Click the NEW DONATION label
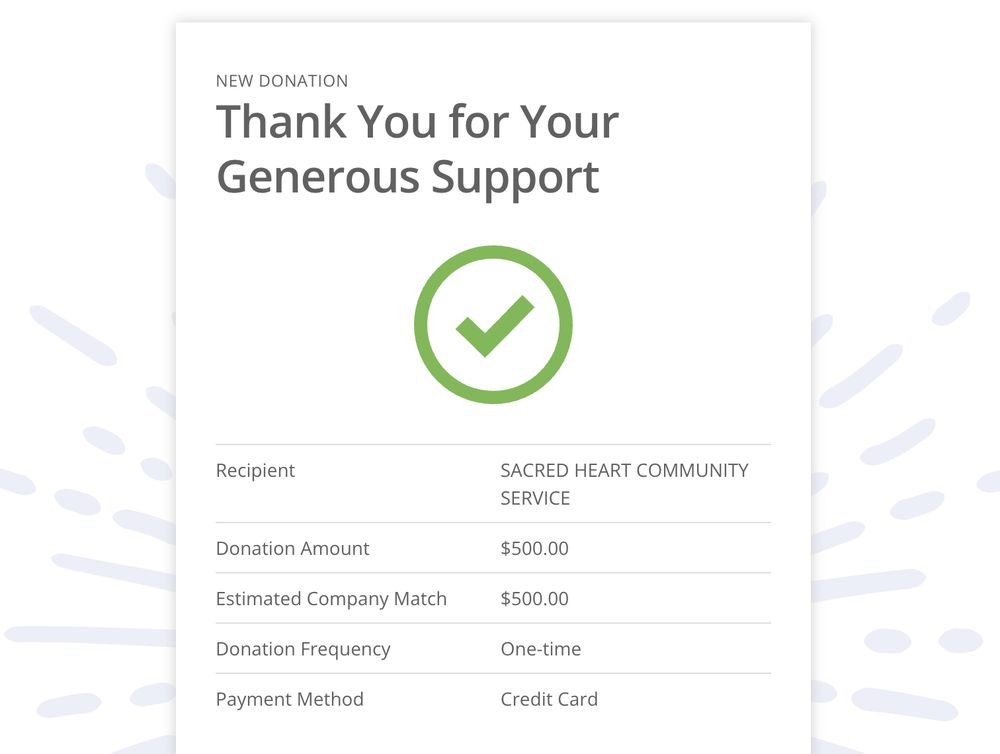Image resolution: width=1000 pixels, height=754 pixels. coord(282,81)
